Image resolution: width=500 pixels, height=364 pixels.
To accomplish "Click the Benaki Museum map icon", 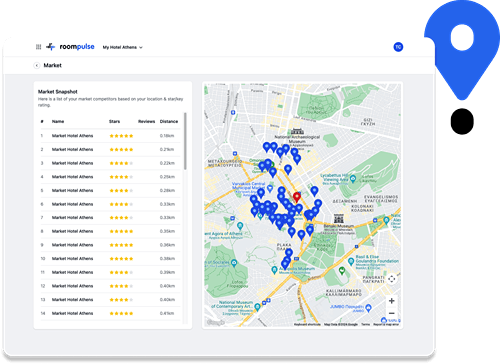I will click(x=339, y=219).
